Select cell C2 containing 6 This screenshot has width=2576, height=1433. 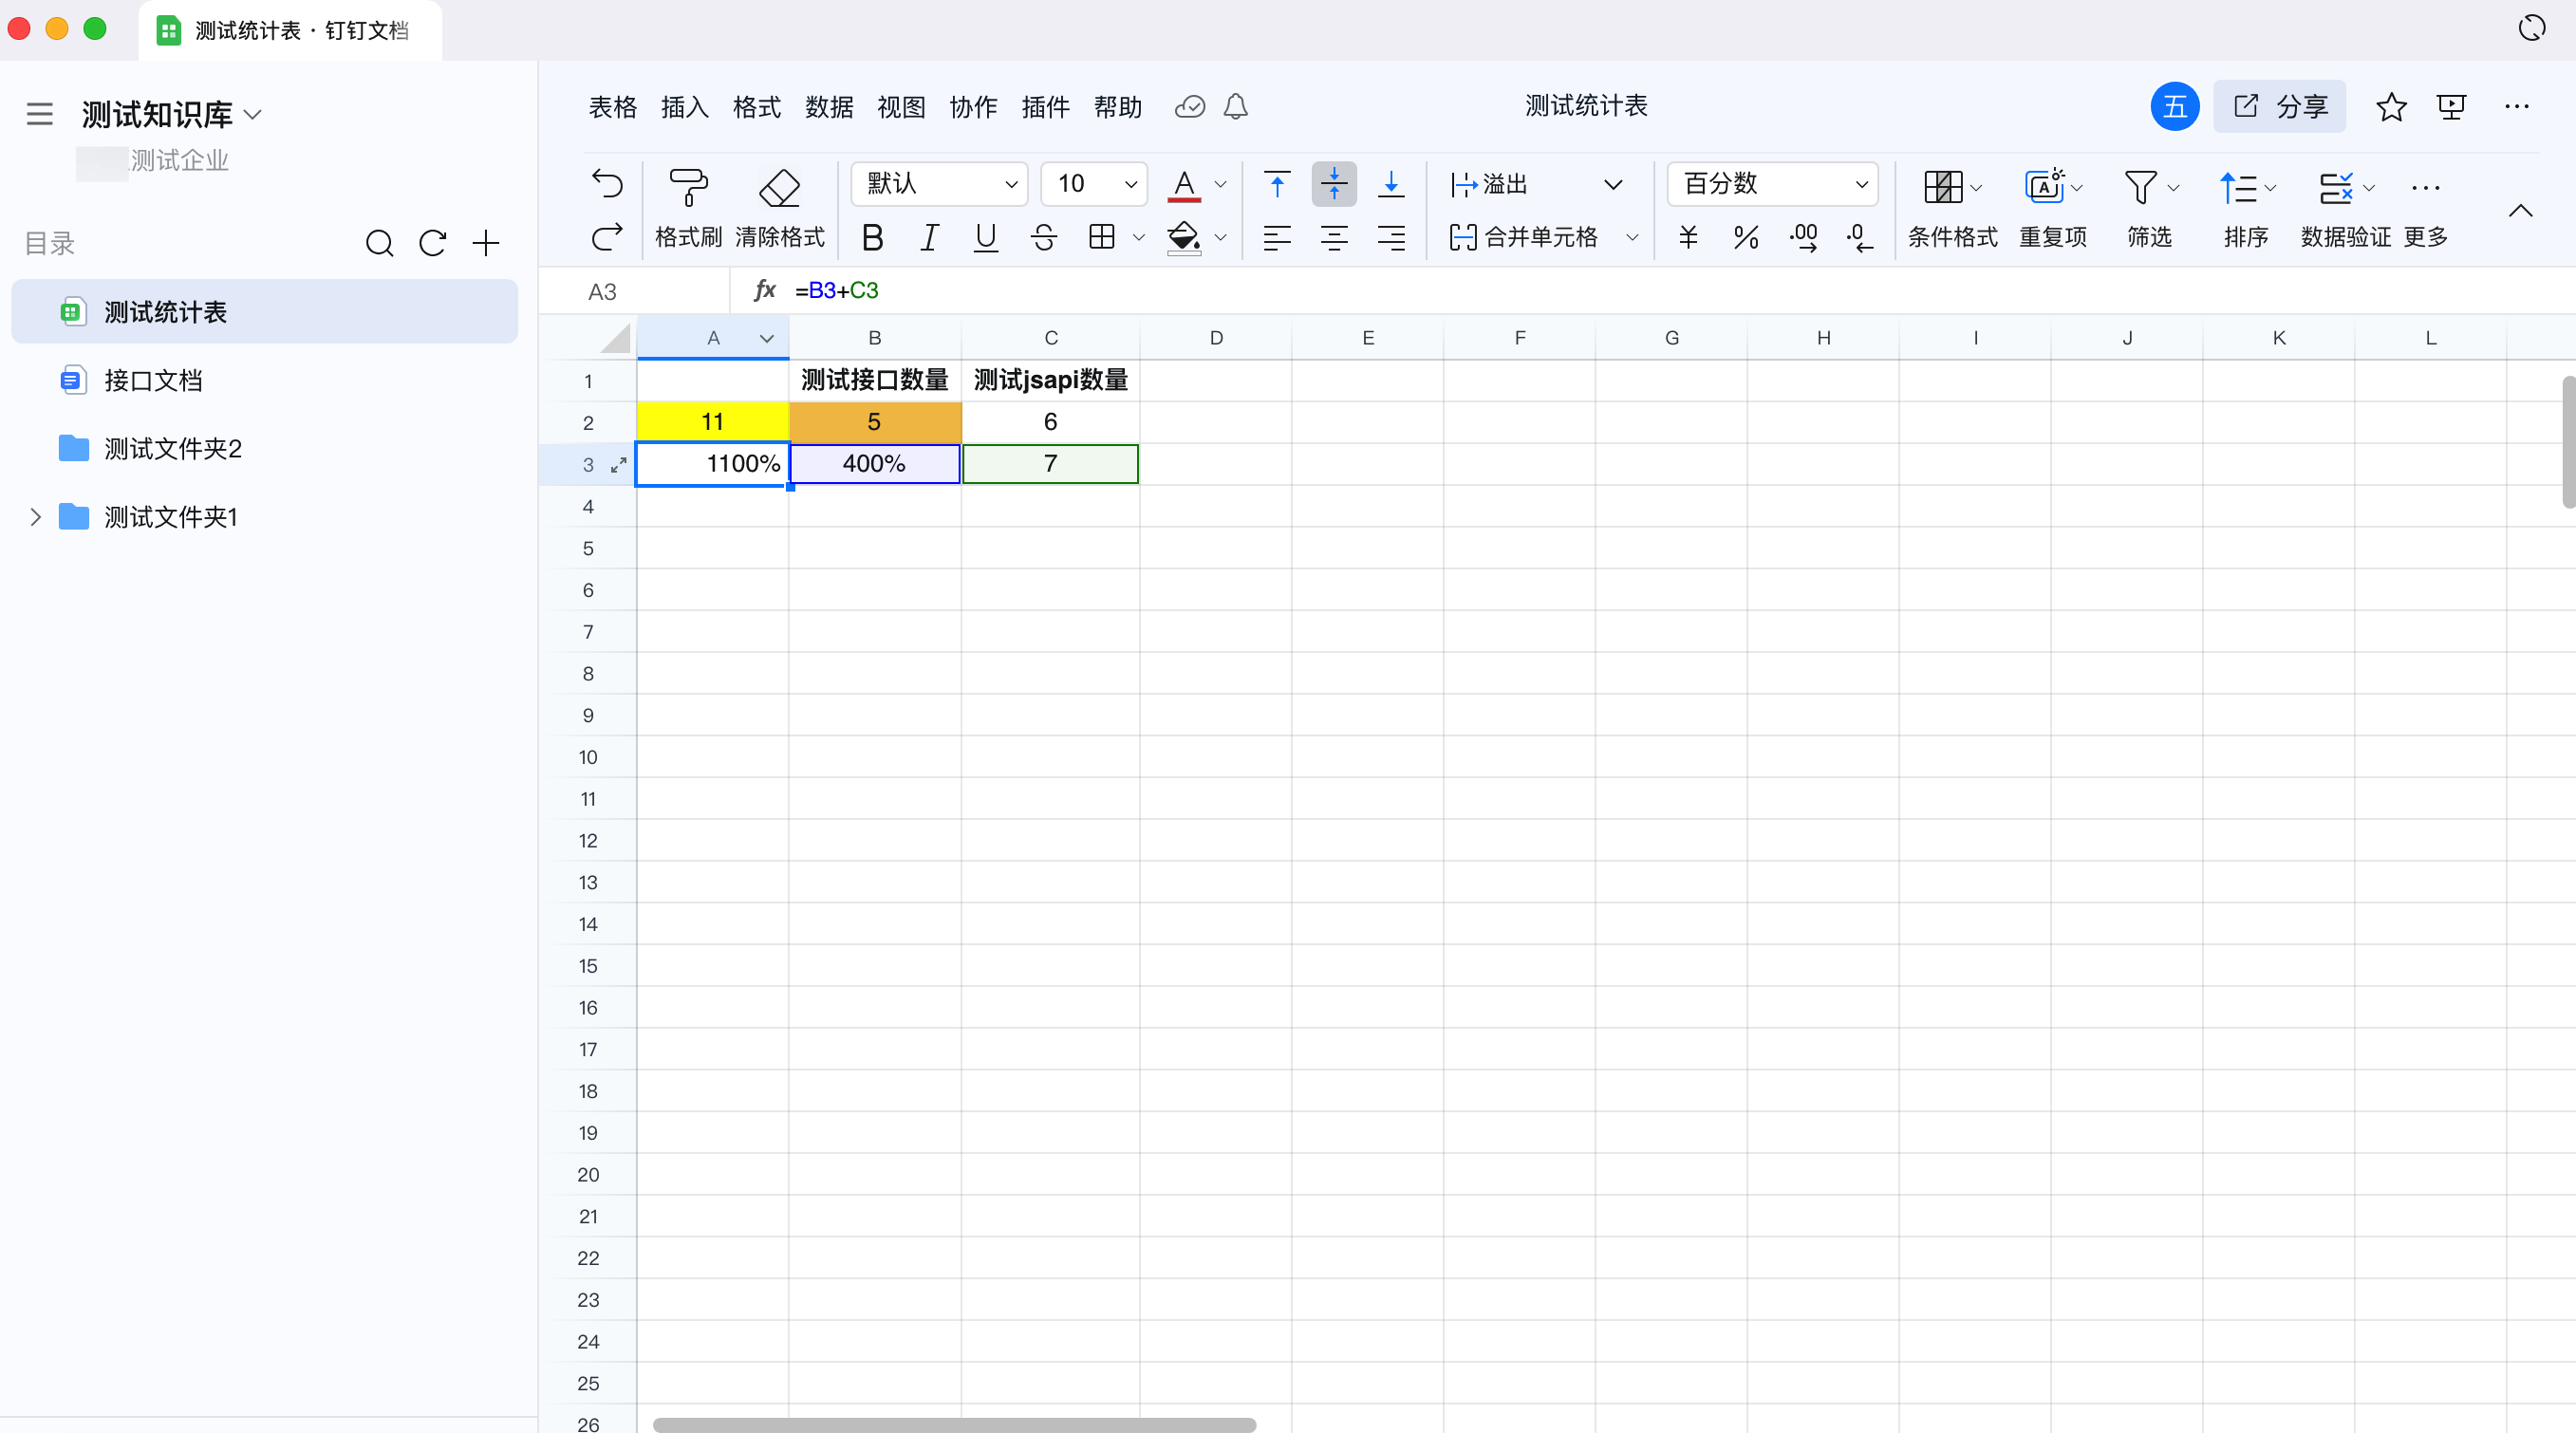click(1050, 422)
